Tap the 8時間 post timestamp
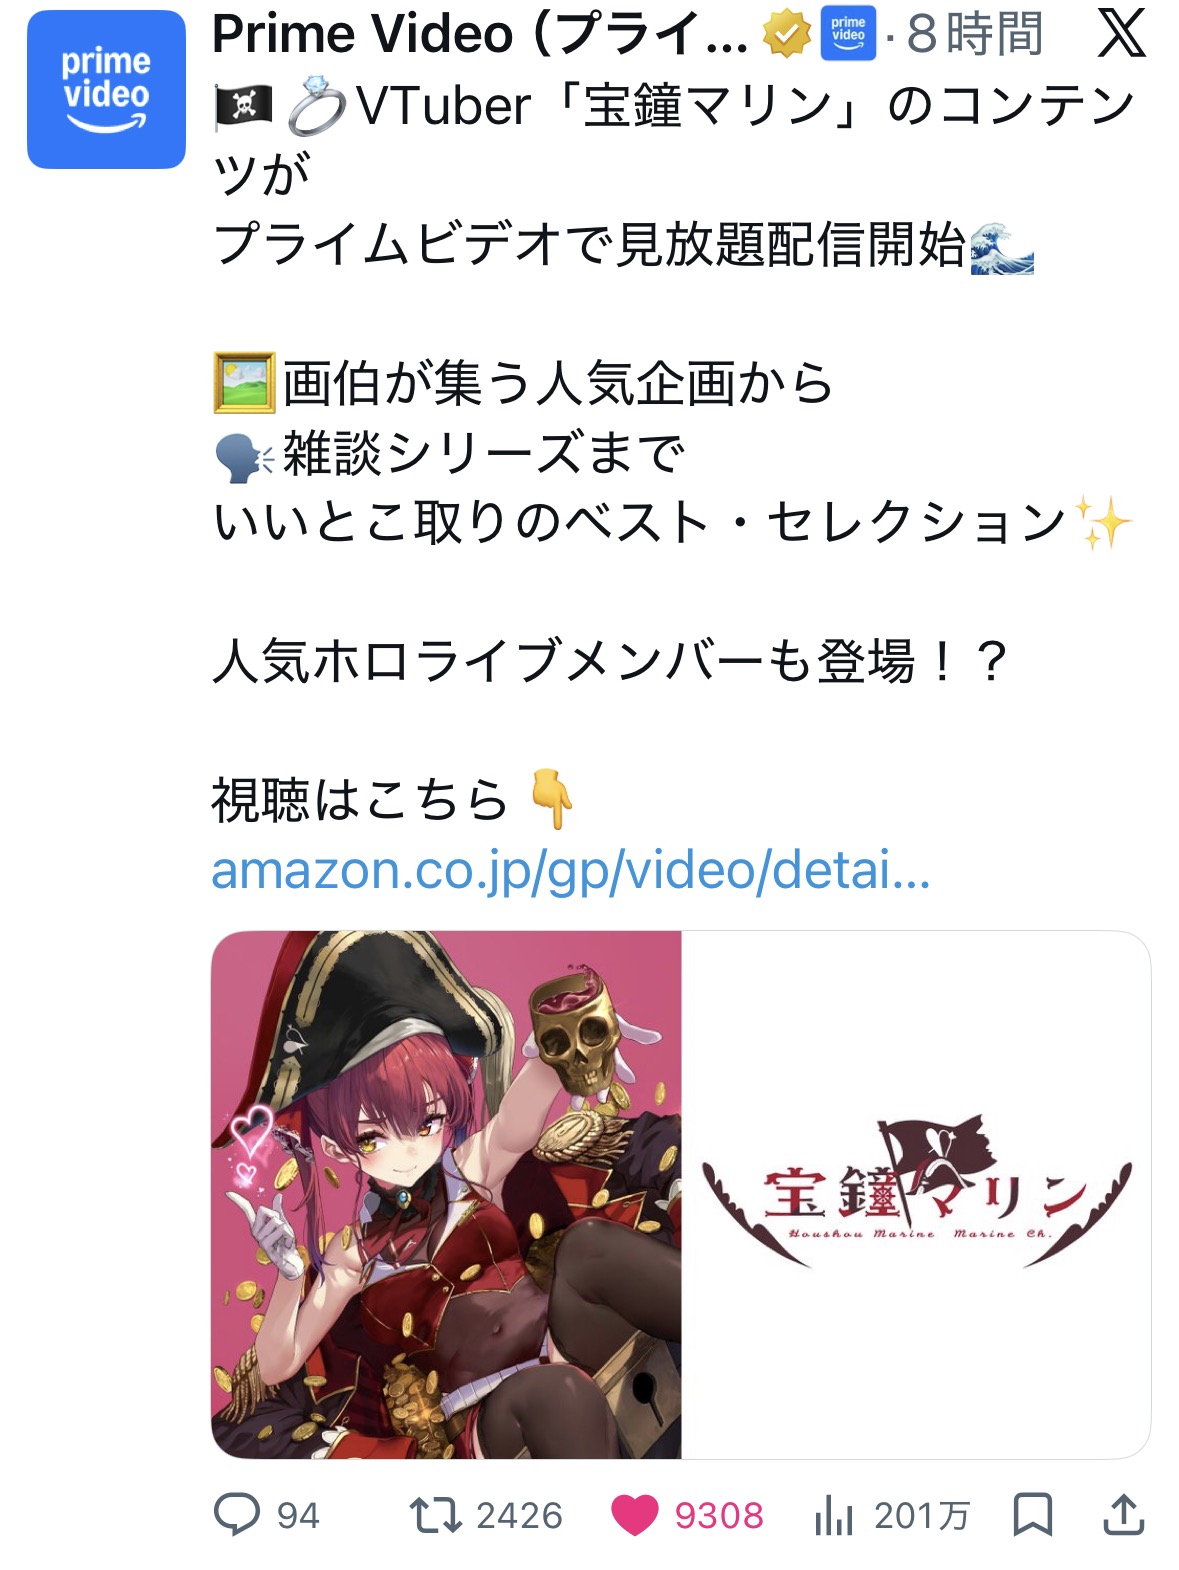This screenshot has width=1179, height=1570. tap(975, 35)
